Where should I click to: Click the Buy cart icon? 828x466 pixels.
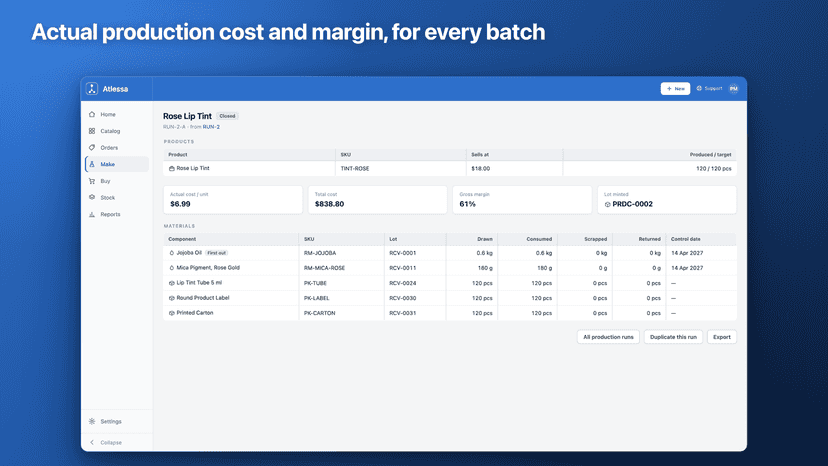(92, 181)
